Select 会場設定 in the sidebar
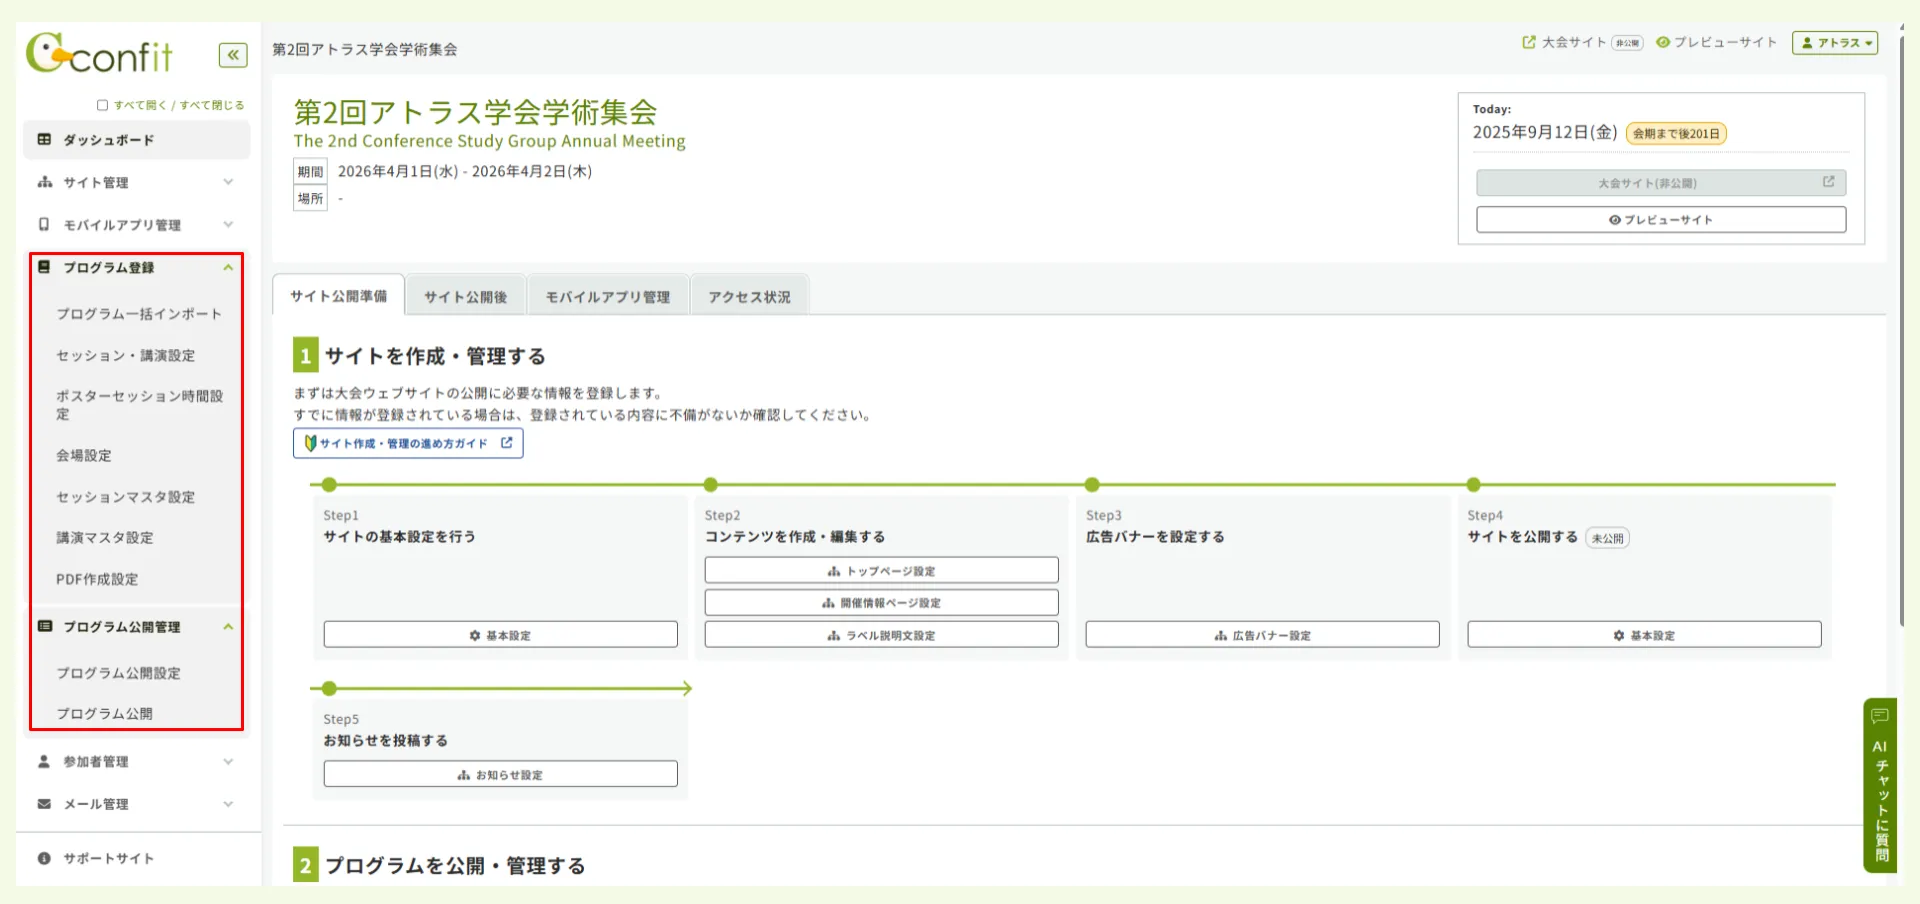Viewport: 1920px width, 904px height. (x=84, y=456)
